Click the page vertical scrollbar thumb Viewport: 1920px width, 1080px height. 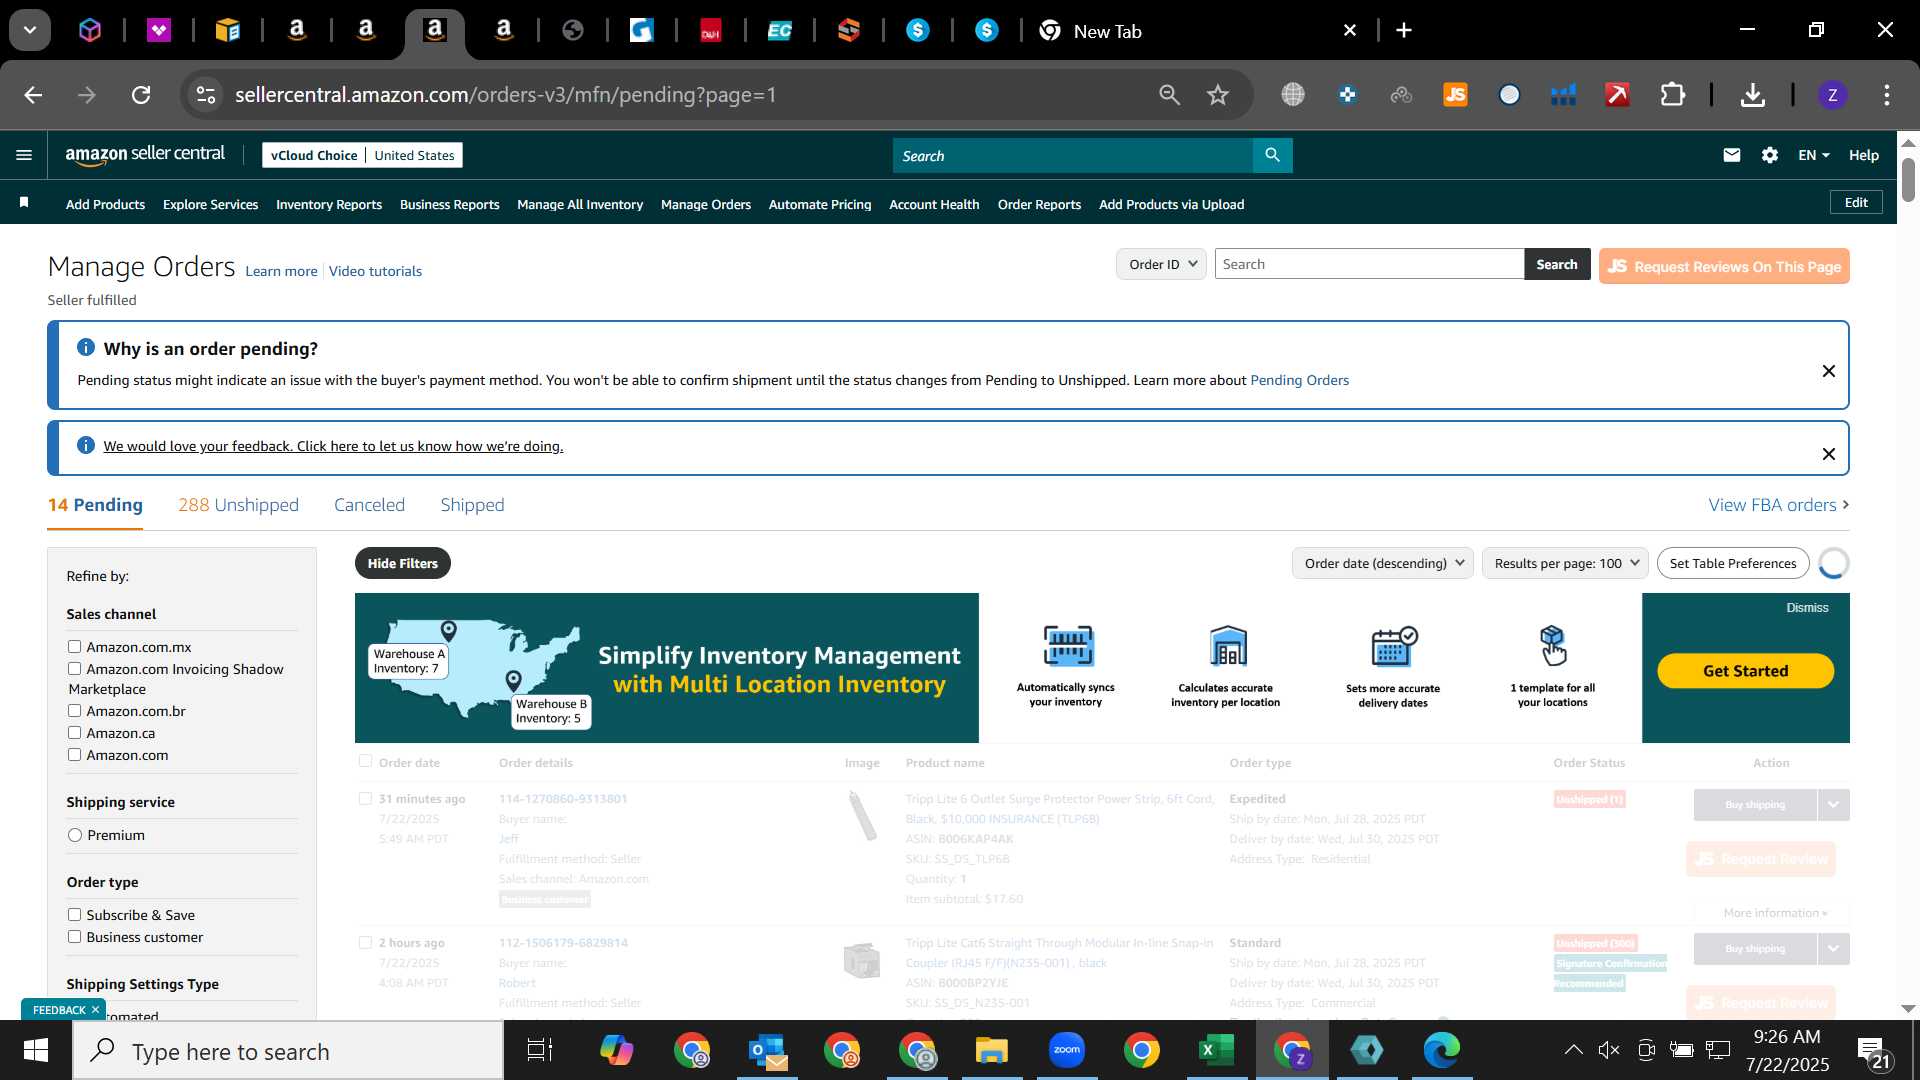pyautogui.click(x=1908, y=178)
